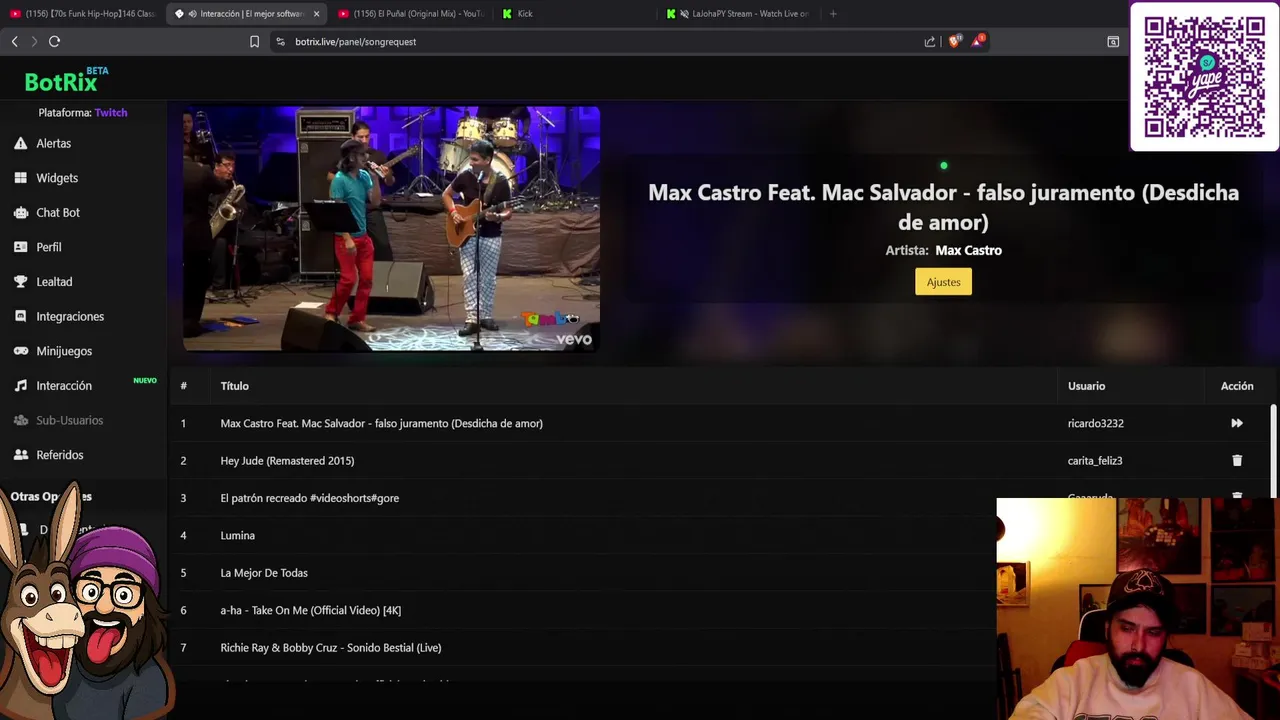This screenshot has height=720, width=1280.
Task: Switch to 70s Funk Hip-Hop YouTube tab
Action: coord(83,14)
